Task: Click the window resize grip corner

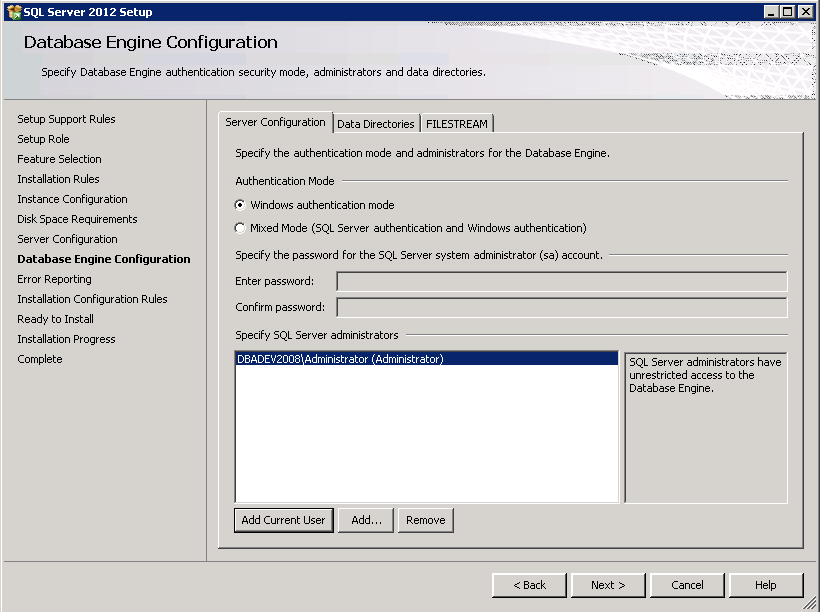Action: (811, 604)
